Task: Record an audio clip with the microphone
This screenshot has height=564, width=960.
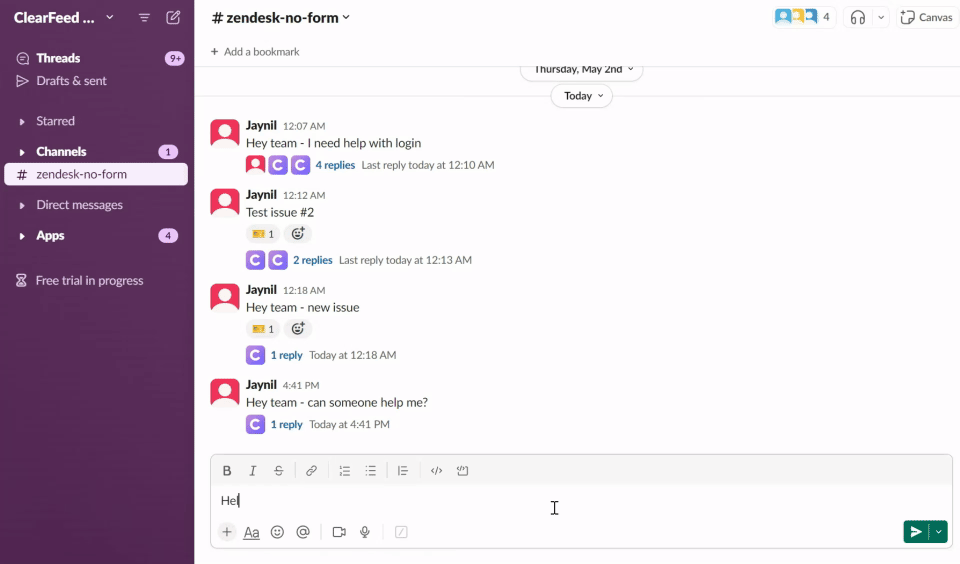Action: tap(365, 532)
